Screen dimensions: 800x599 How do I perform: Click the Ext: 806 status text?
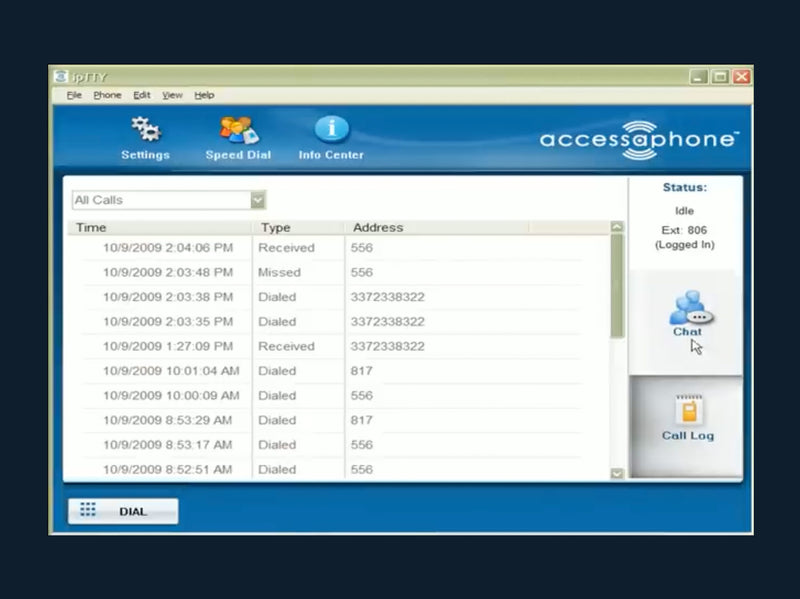click(684, 230)
